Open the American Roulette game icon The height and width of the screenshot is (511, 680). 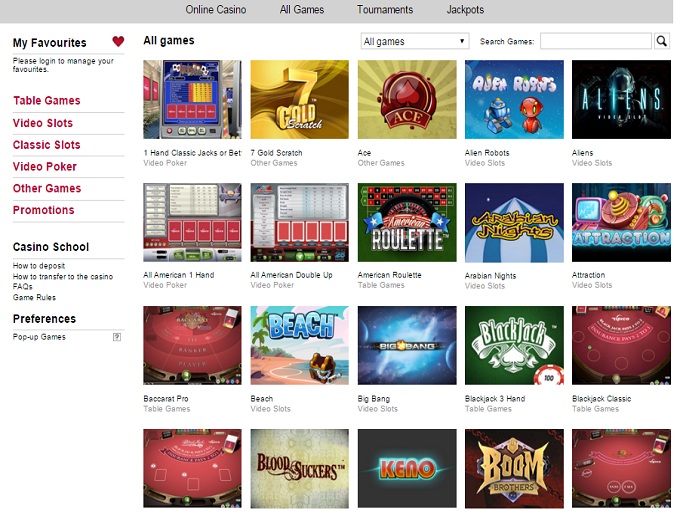click(x=406, y=222)
